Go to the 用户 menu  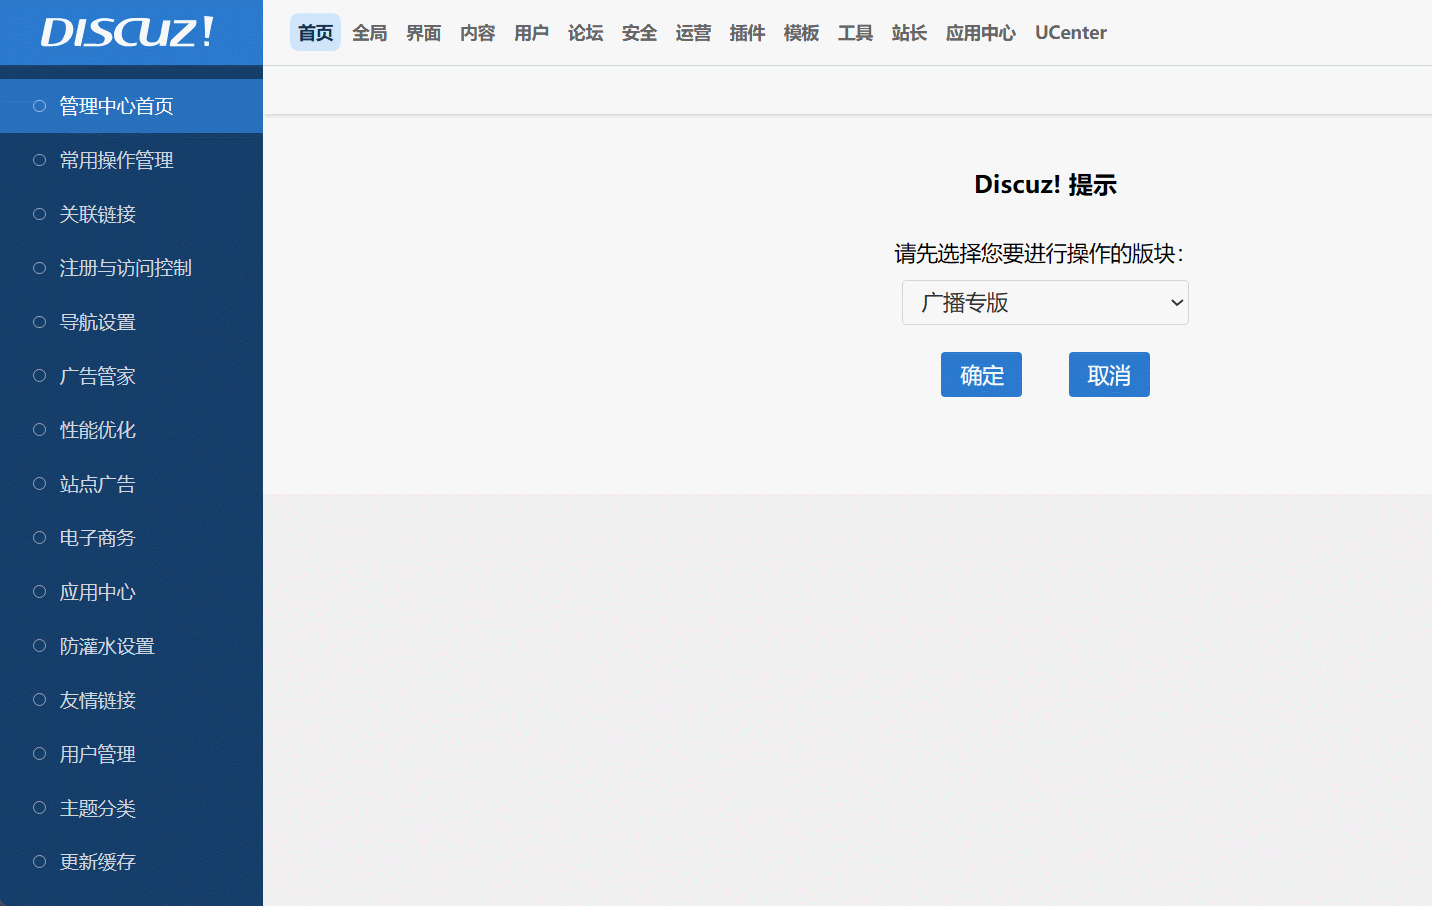tap(531, 33)
